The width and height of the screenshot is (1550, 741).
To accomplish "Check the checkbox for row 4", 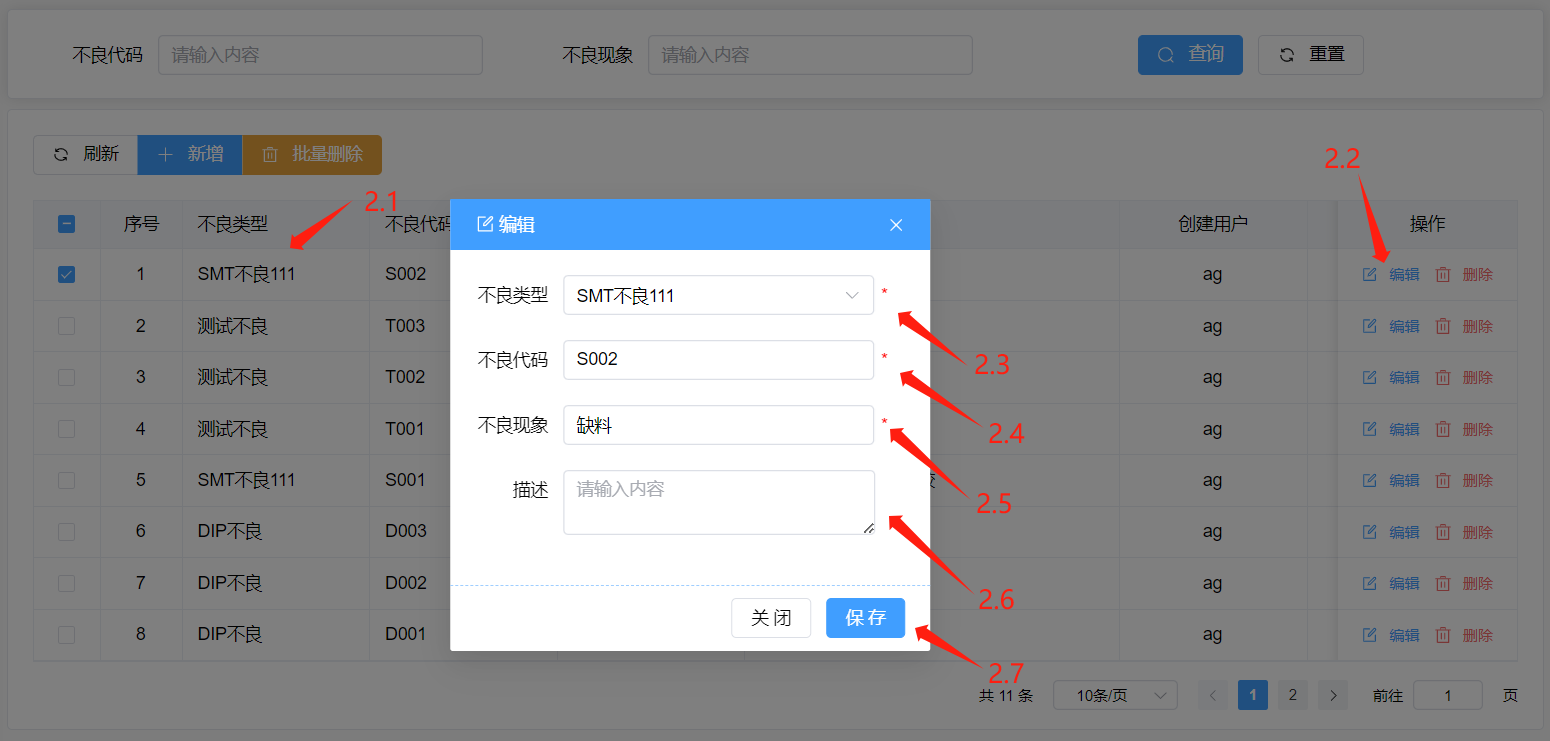I will pyautogui.click(x=67, y=429).
